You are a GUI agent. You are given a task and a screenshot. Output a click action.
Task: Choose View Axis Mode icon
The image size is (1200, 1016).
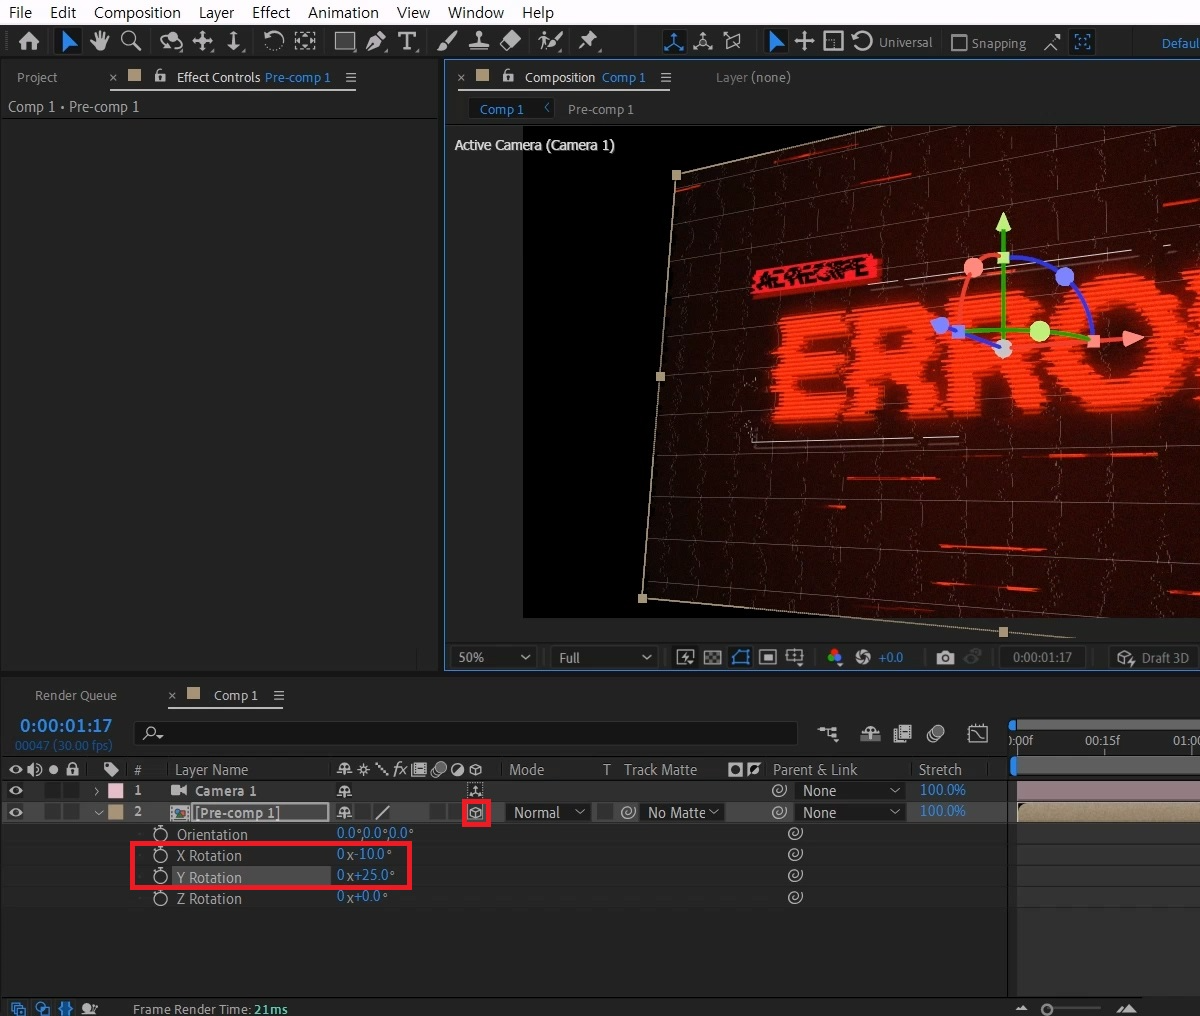(x=733, y=42)
